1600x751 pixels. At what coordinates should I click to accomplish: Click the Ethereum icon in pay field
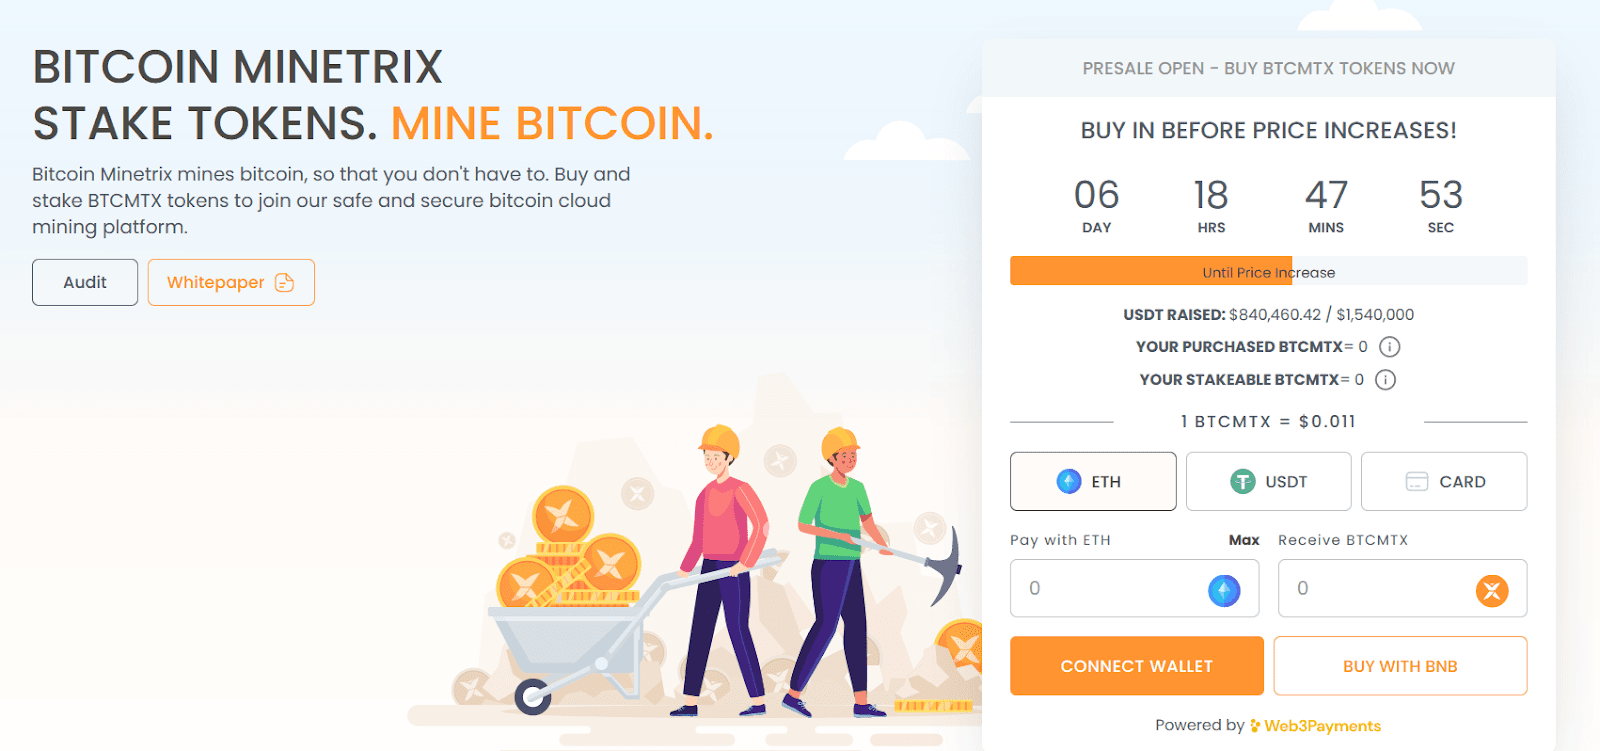point(1224,590)
